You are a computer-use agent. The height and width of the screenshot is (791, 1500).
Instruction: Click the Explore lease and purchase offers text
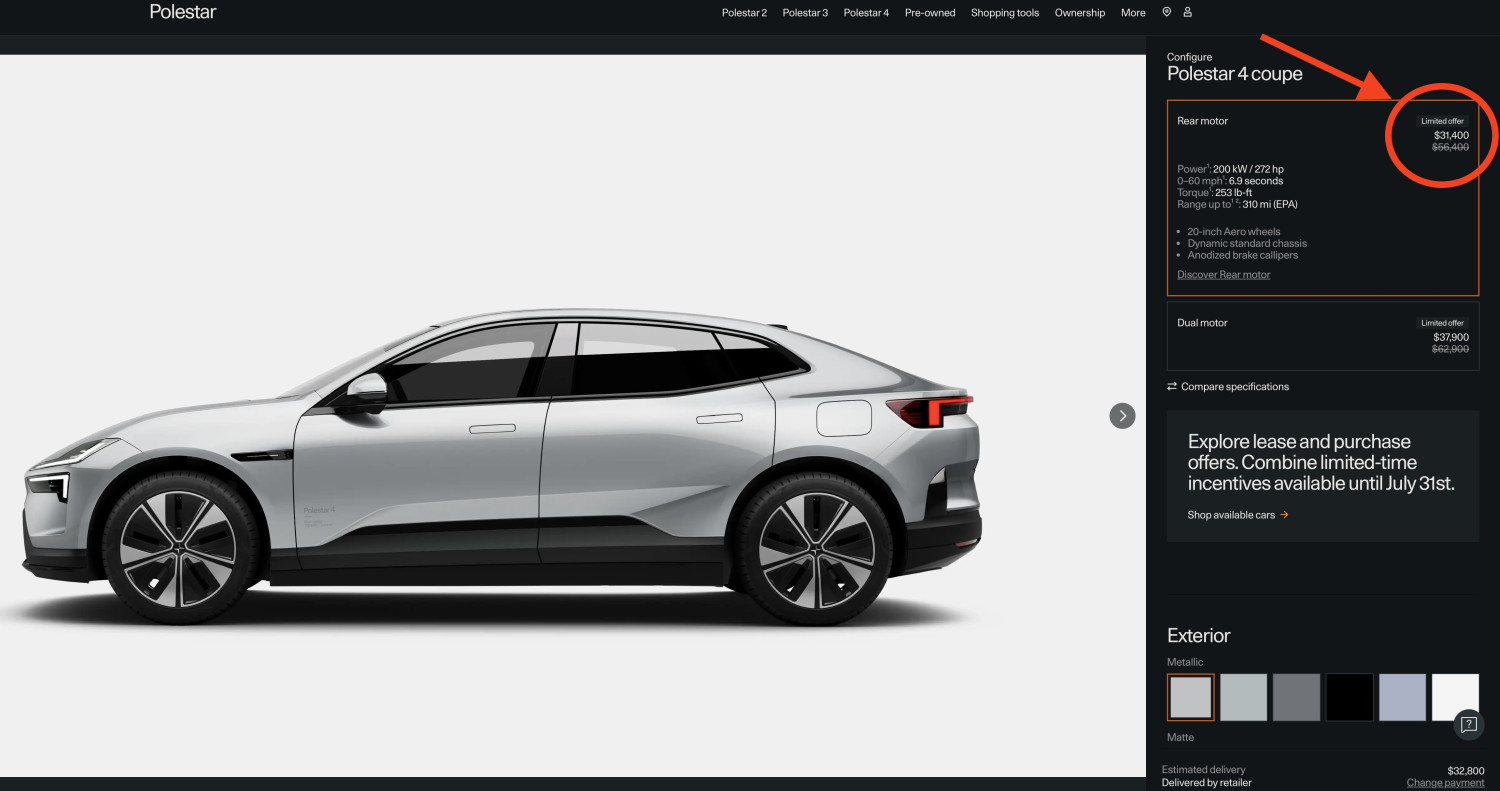pyautogui.click(x=1321, y=462)
